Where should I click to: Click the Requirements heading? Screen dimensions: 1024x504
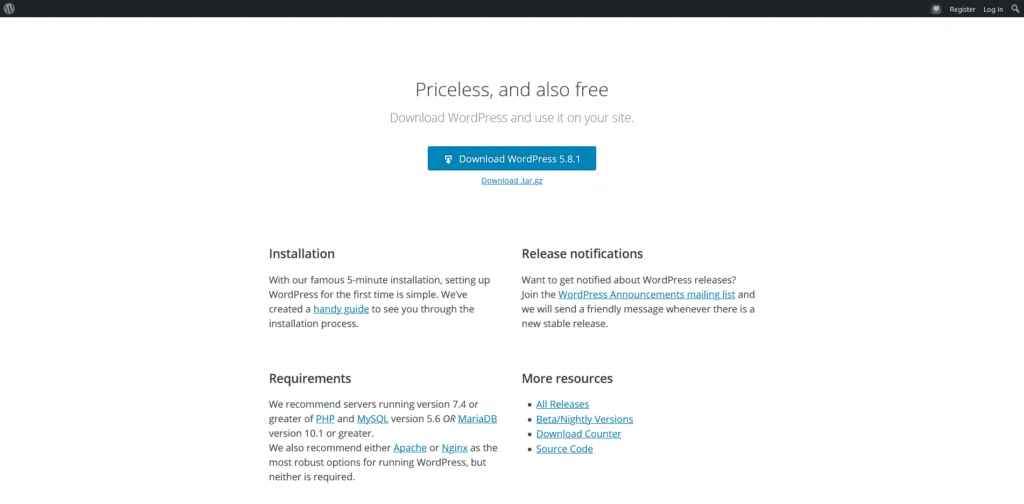(x=310, y=379)
